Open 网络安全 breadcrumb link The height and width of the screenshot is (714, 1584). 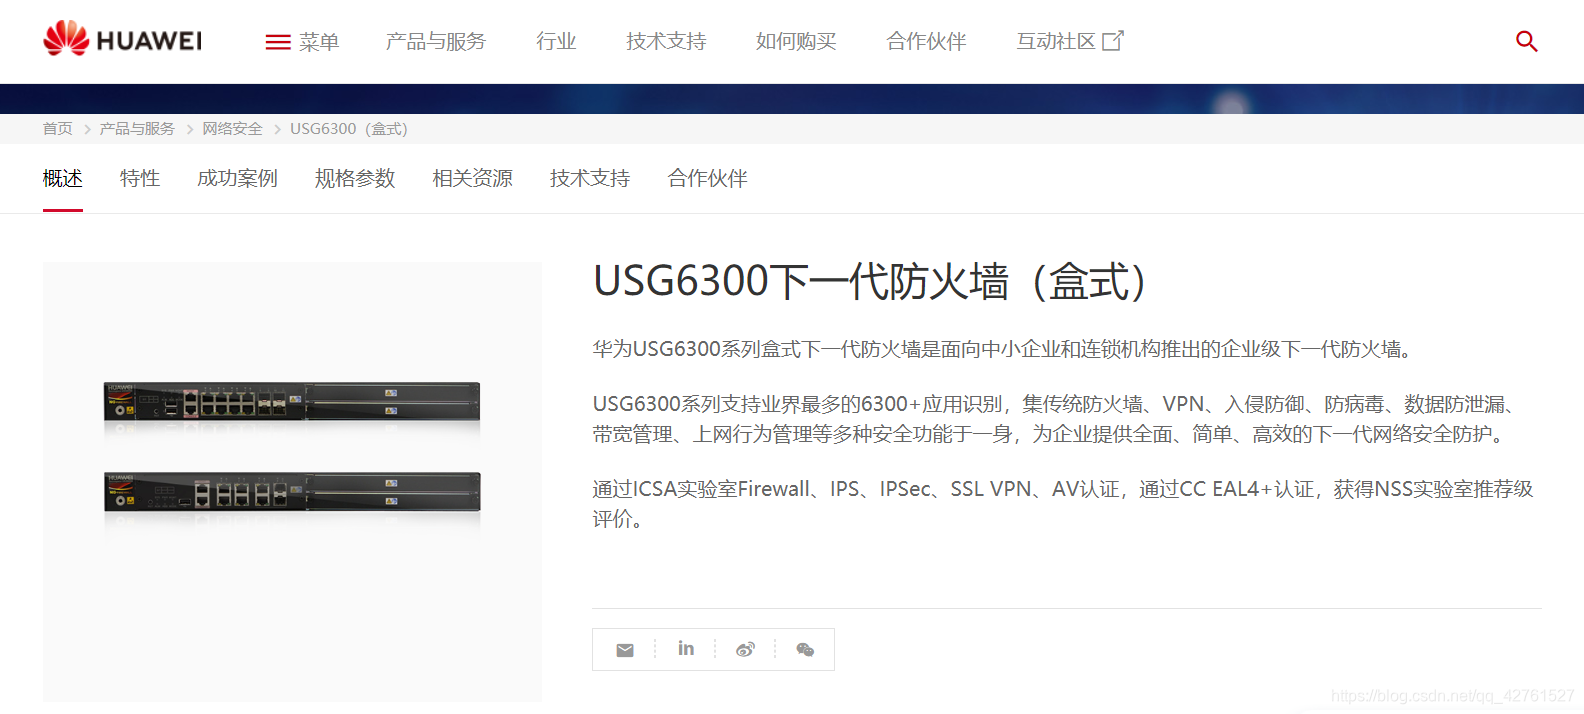tap(232, 129)
